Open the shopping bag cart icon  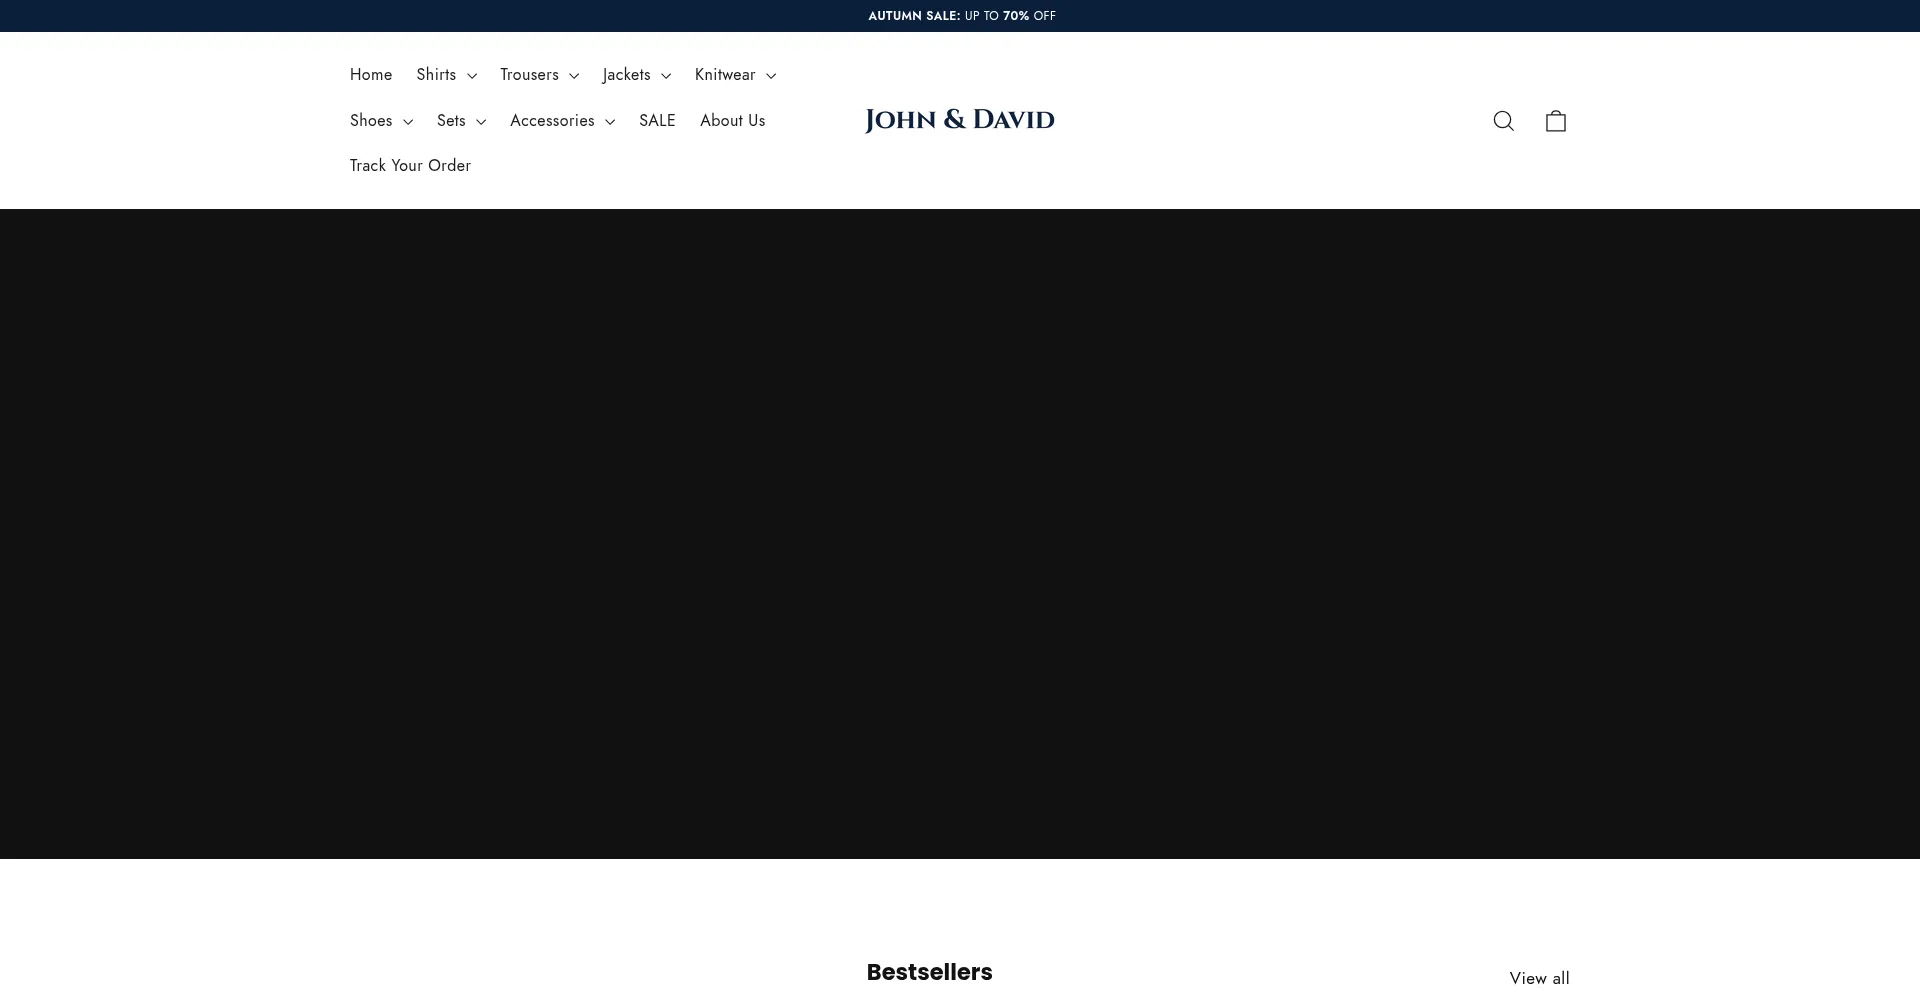[x=1555, y=121]
